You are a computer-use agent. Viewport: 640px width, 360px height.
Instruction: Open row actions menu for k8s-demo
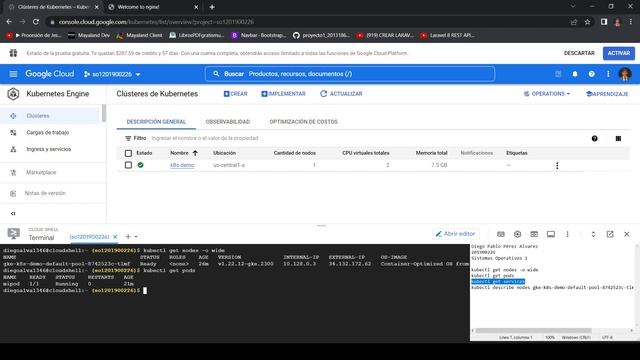coord(557,166)
